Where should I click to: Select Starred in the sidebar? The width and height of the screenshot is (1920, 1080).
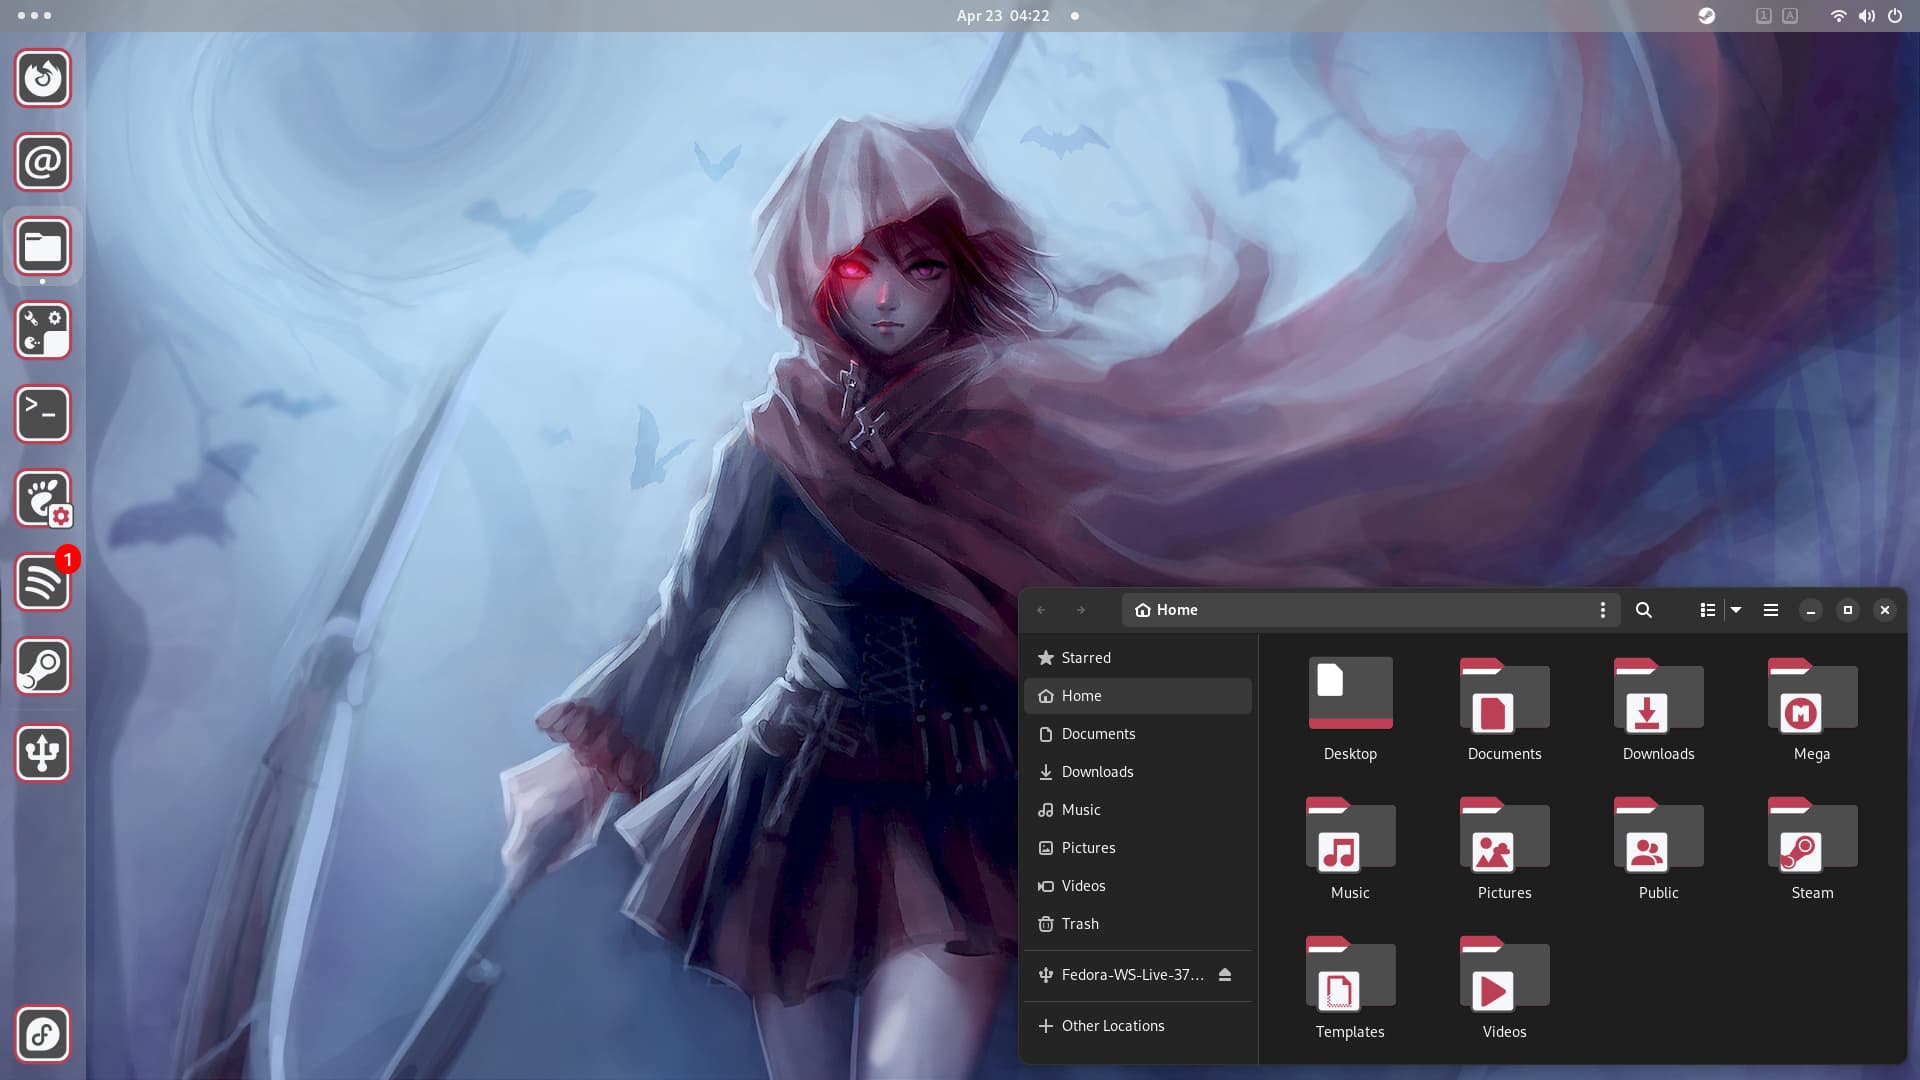[x=1085, y=658]
